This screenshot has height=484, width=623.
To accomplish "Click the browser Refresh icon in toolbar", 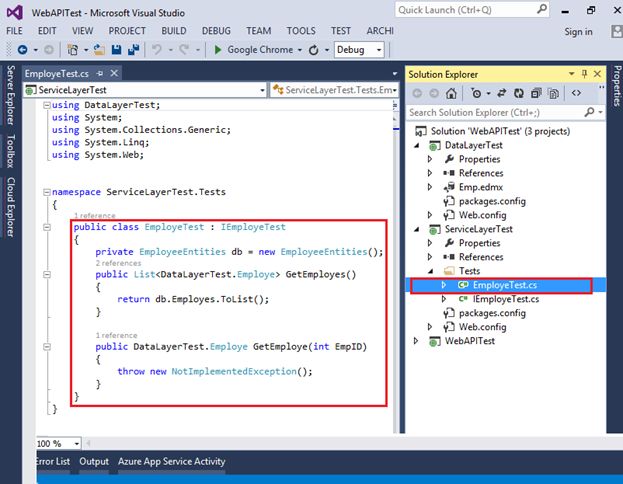I will tap(314, 50).
